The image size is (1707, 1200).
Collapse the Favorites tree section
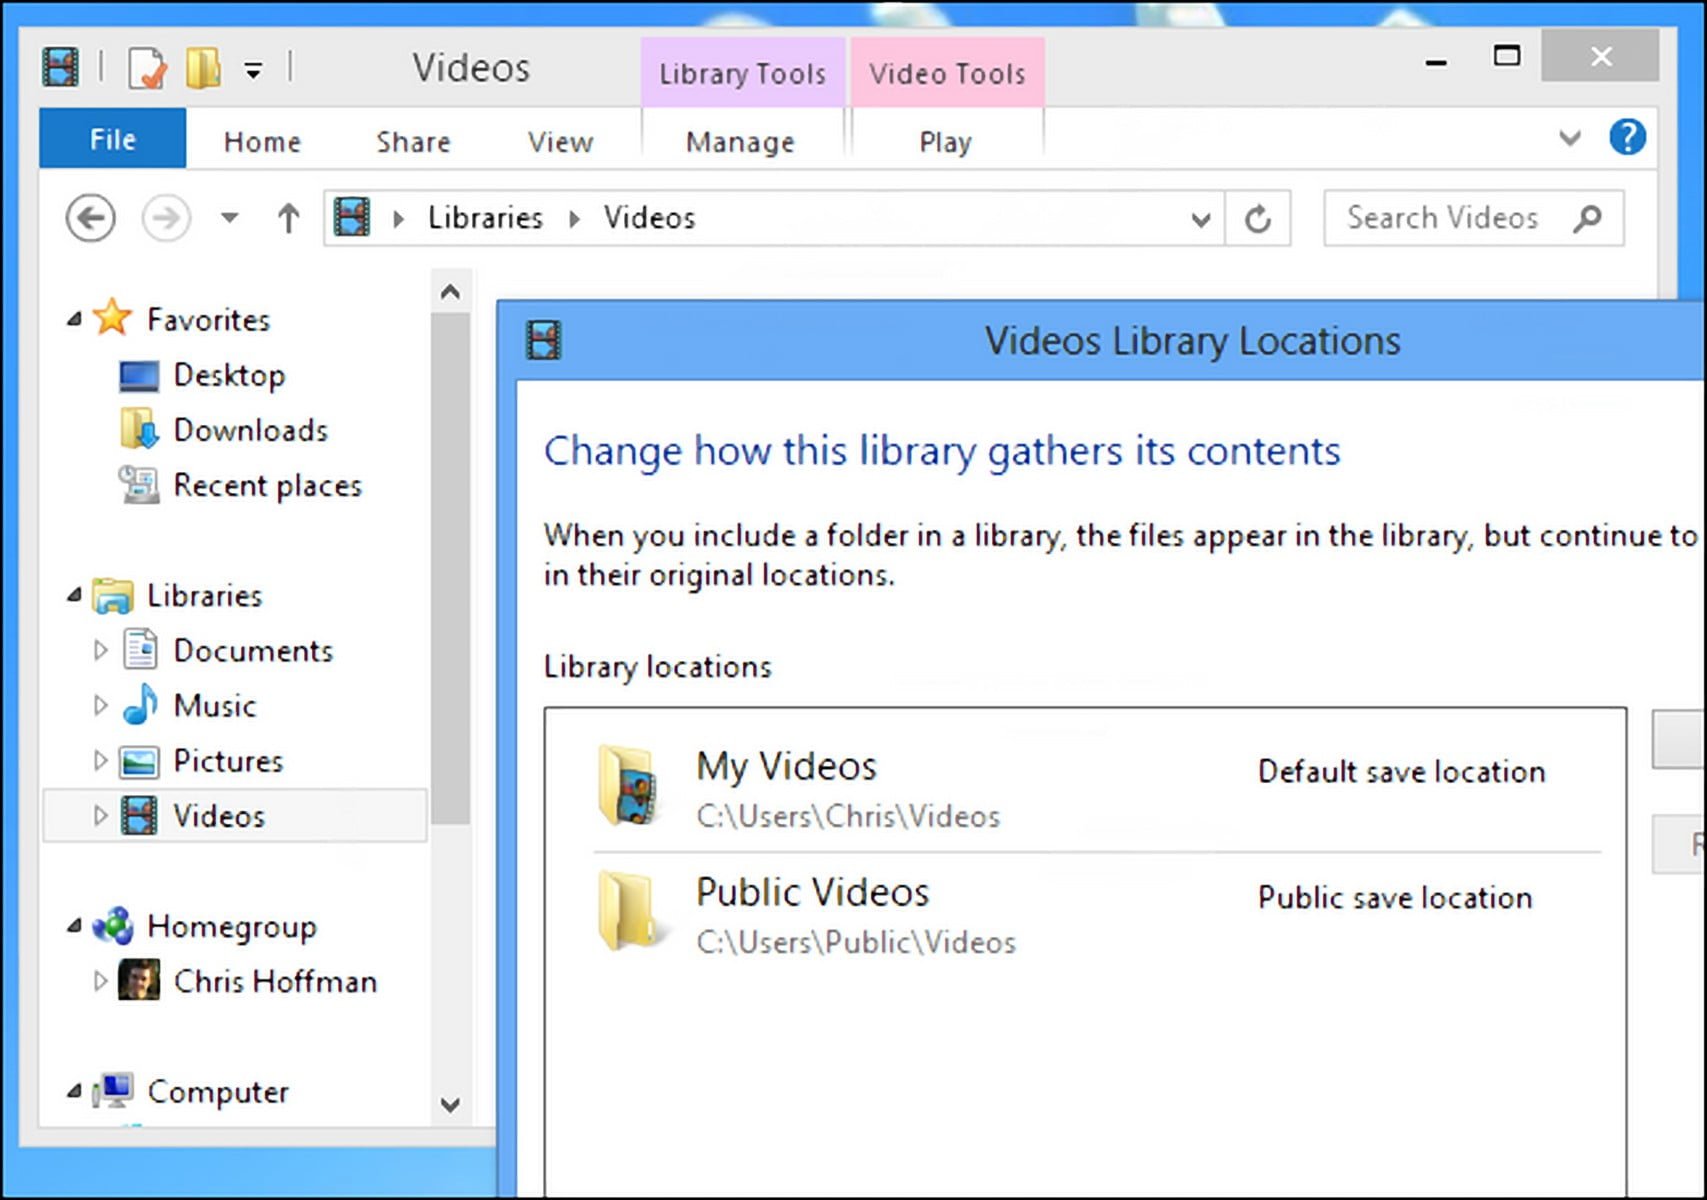[74, 320]
